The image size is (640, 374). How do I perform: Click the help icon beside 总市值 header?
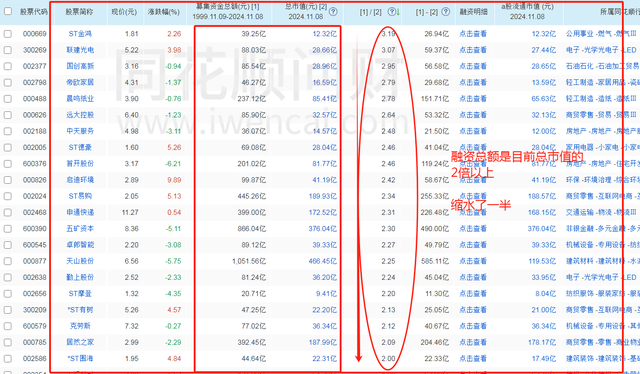pyautogui.click(x=333, y=12)
